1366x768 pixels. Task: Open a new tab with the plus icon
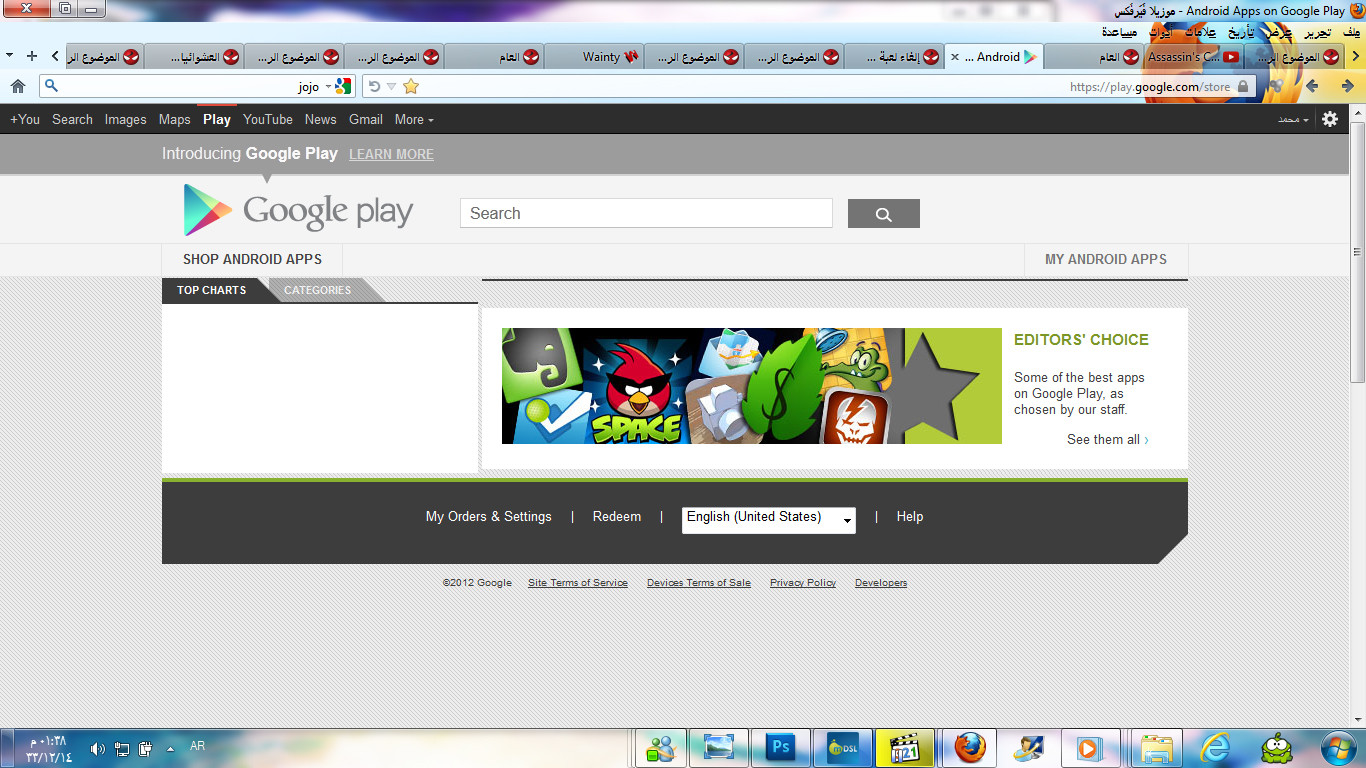coord(32,56)
